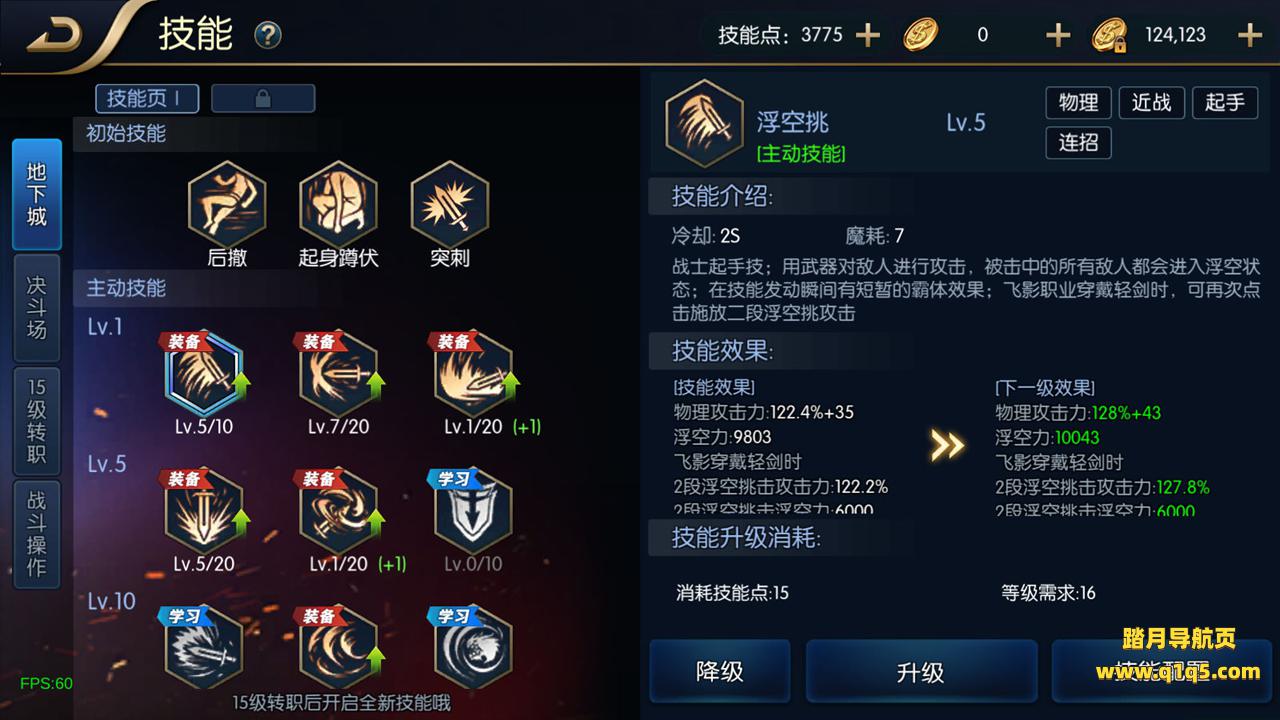Screen dimensions: 1280x720
Task: Tap the back arrow icon
Action: point(54,35)
